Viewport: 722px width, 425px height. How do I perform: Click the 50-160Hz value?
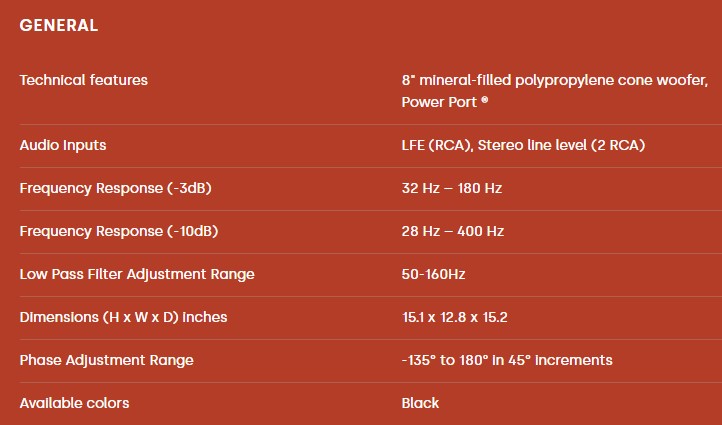433,274
